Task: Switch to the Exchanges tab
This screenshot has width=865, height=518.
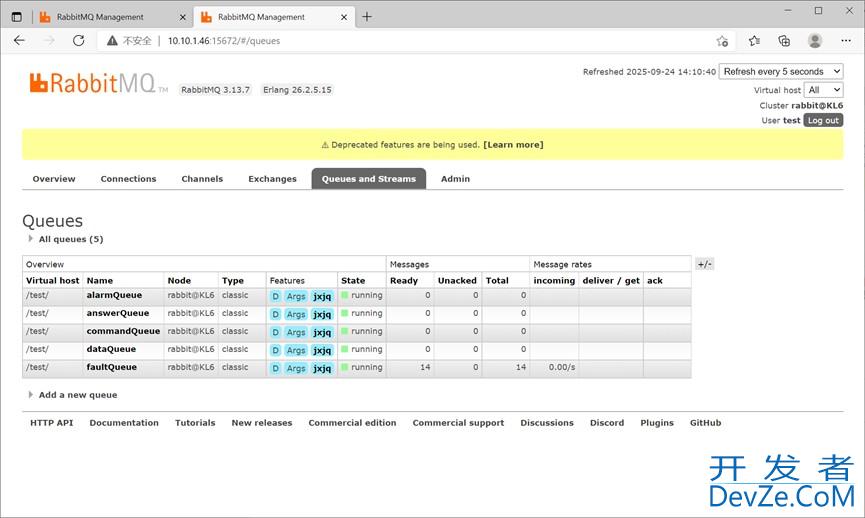Action: [x=272, y=179]
